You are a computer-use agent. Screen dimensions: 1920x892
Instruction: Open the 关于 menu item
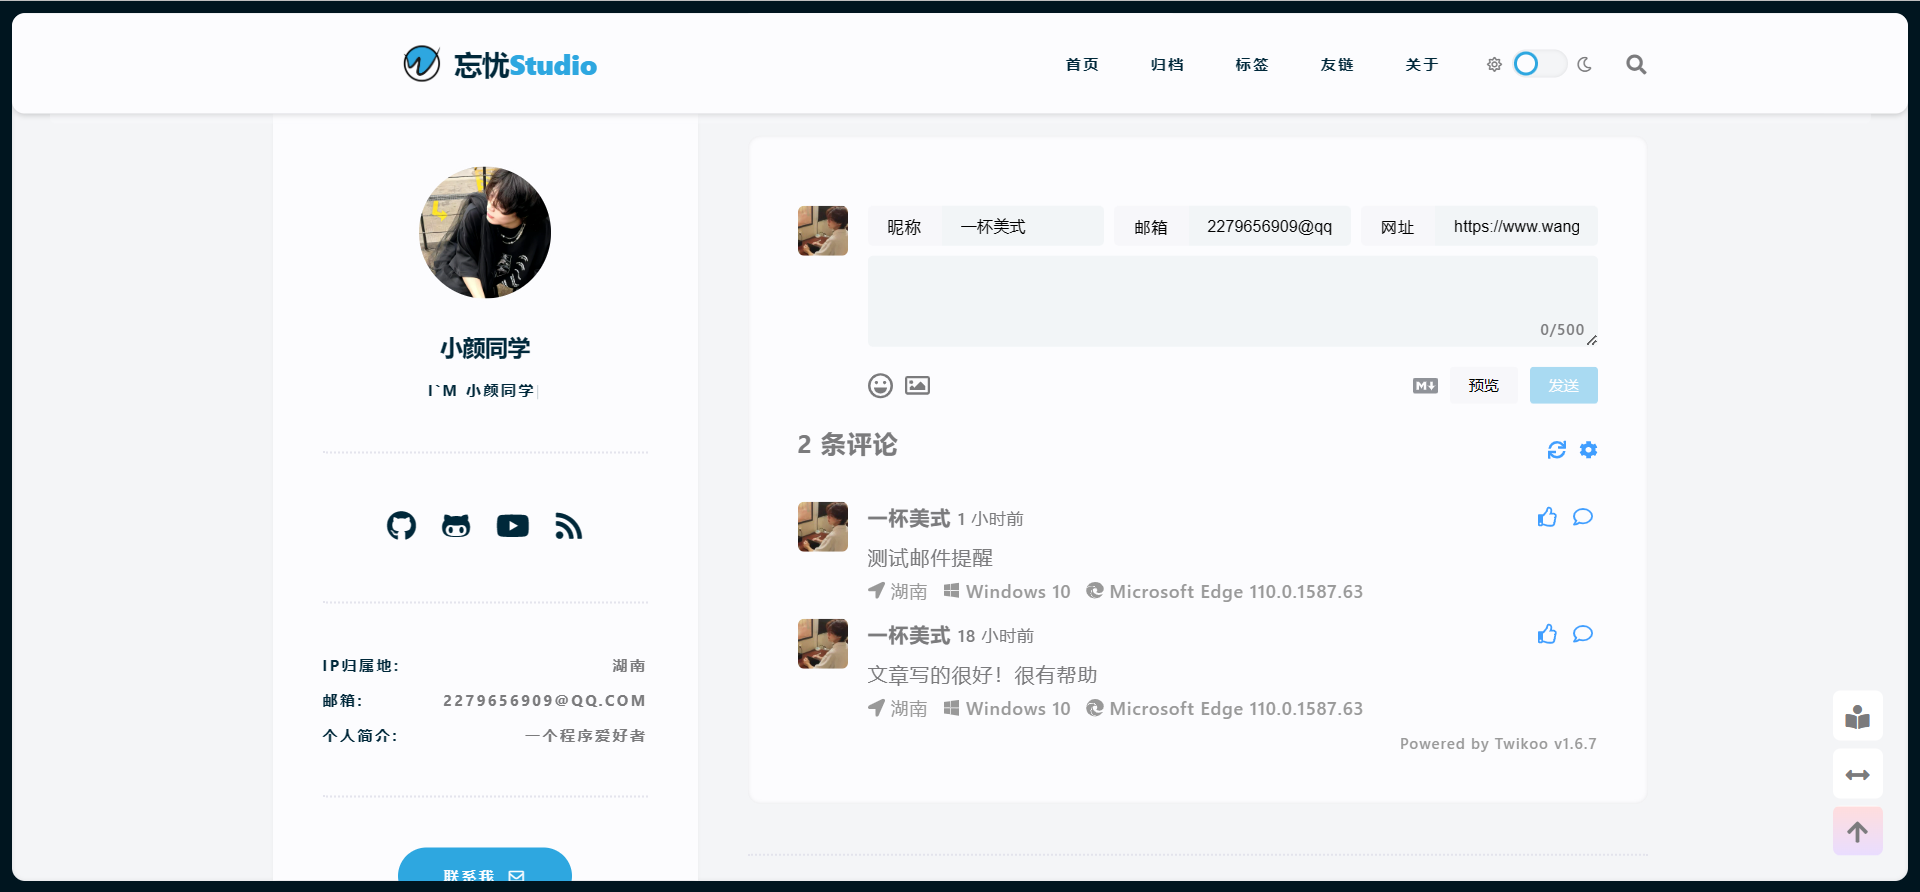[1422, 64]
